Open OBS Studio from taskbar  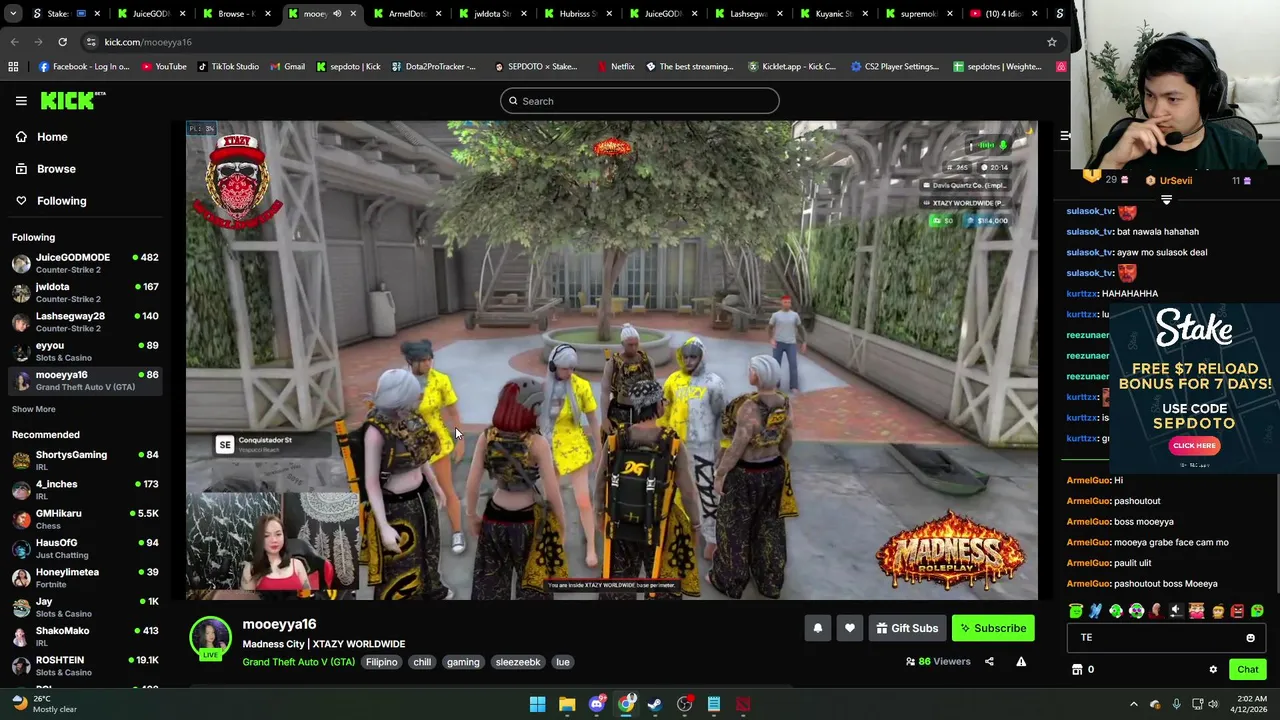[x=684, y=704]
